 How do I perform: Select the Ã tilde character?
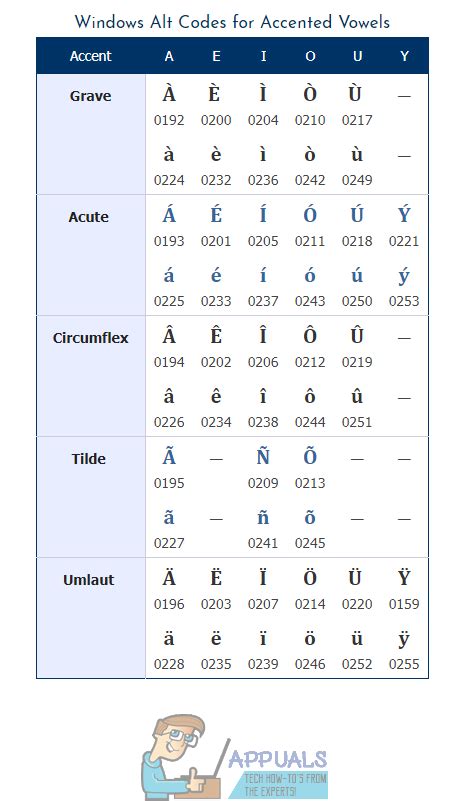click(x=169, y=457)
